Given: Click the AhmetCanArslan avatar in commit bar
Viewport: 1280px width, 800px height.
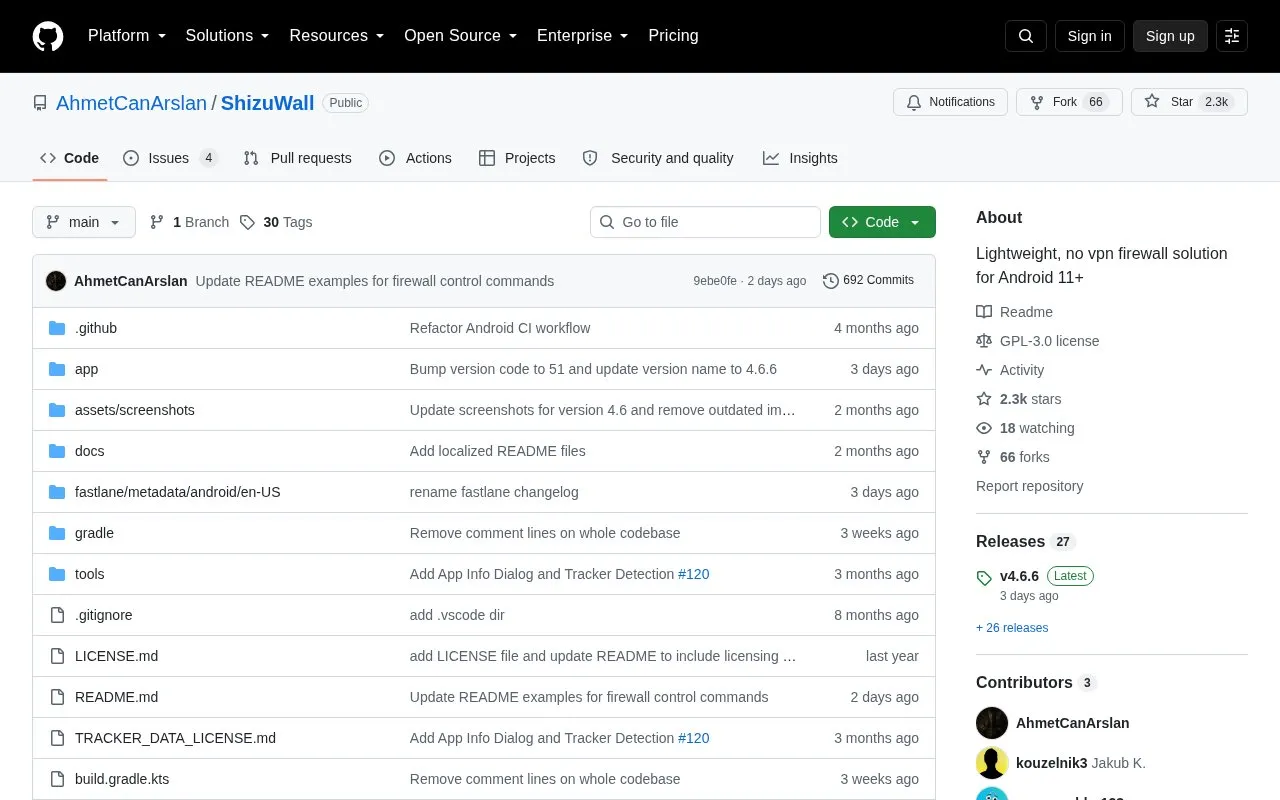Looking at the screenshot, I should point(56,281).
